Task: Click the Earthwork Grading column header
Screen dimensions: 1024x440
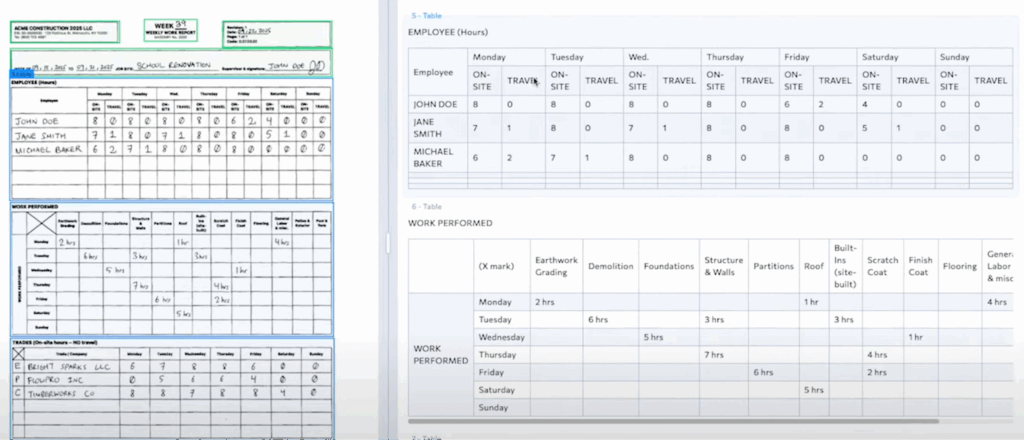Action: pyautogui.click(x=557, y=267)
